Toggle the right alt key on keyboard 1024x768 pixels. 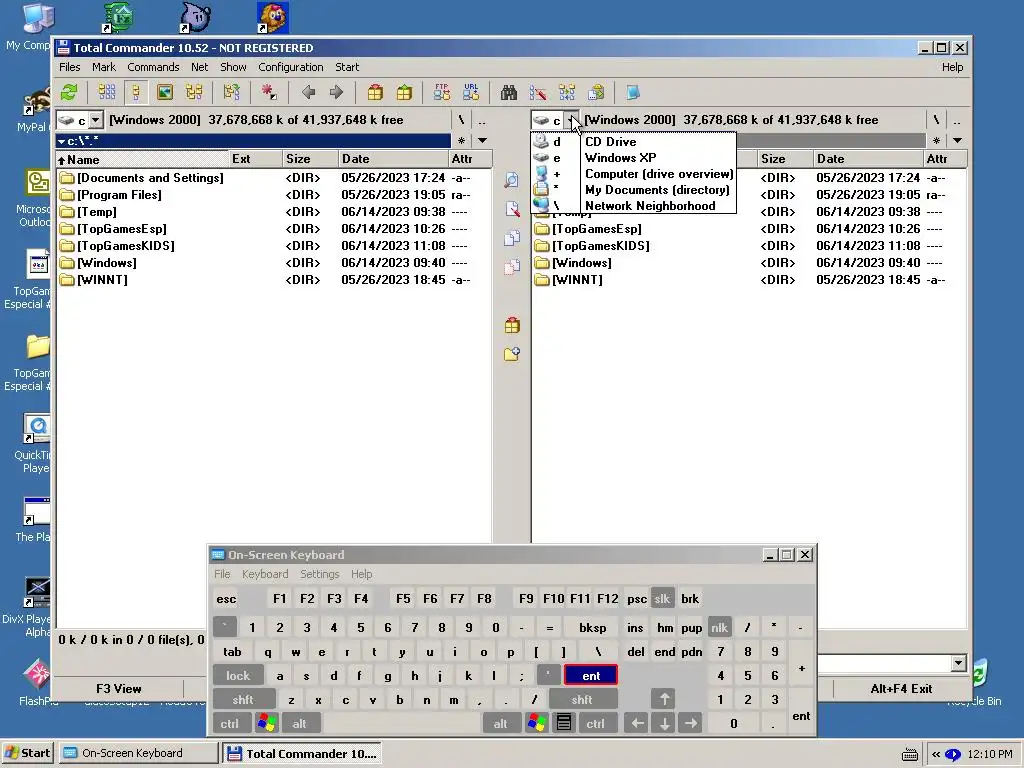[500, 724]
